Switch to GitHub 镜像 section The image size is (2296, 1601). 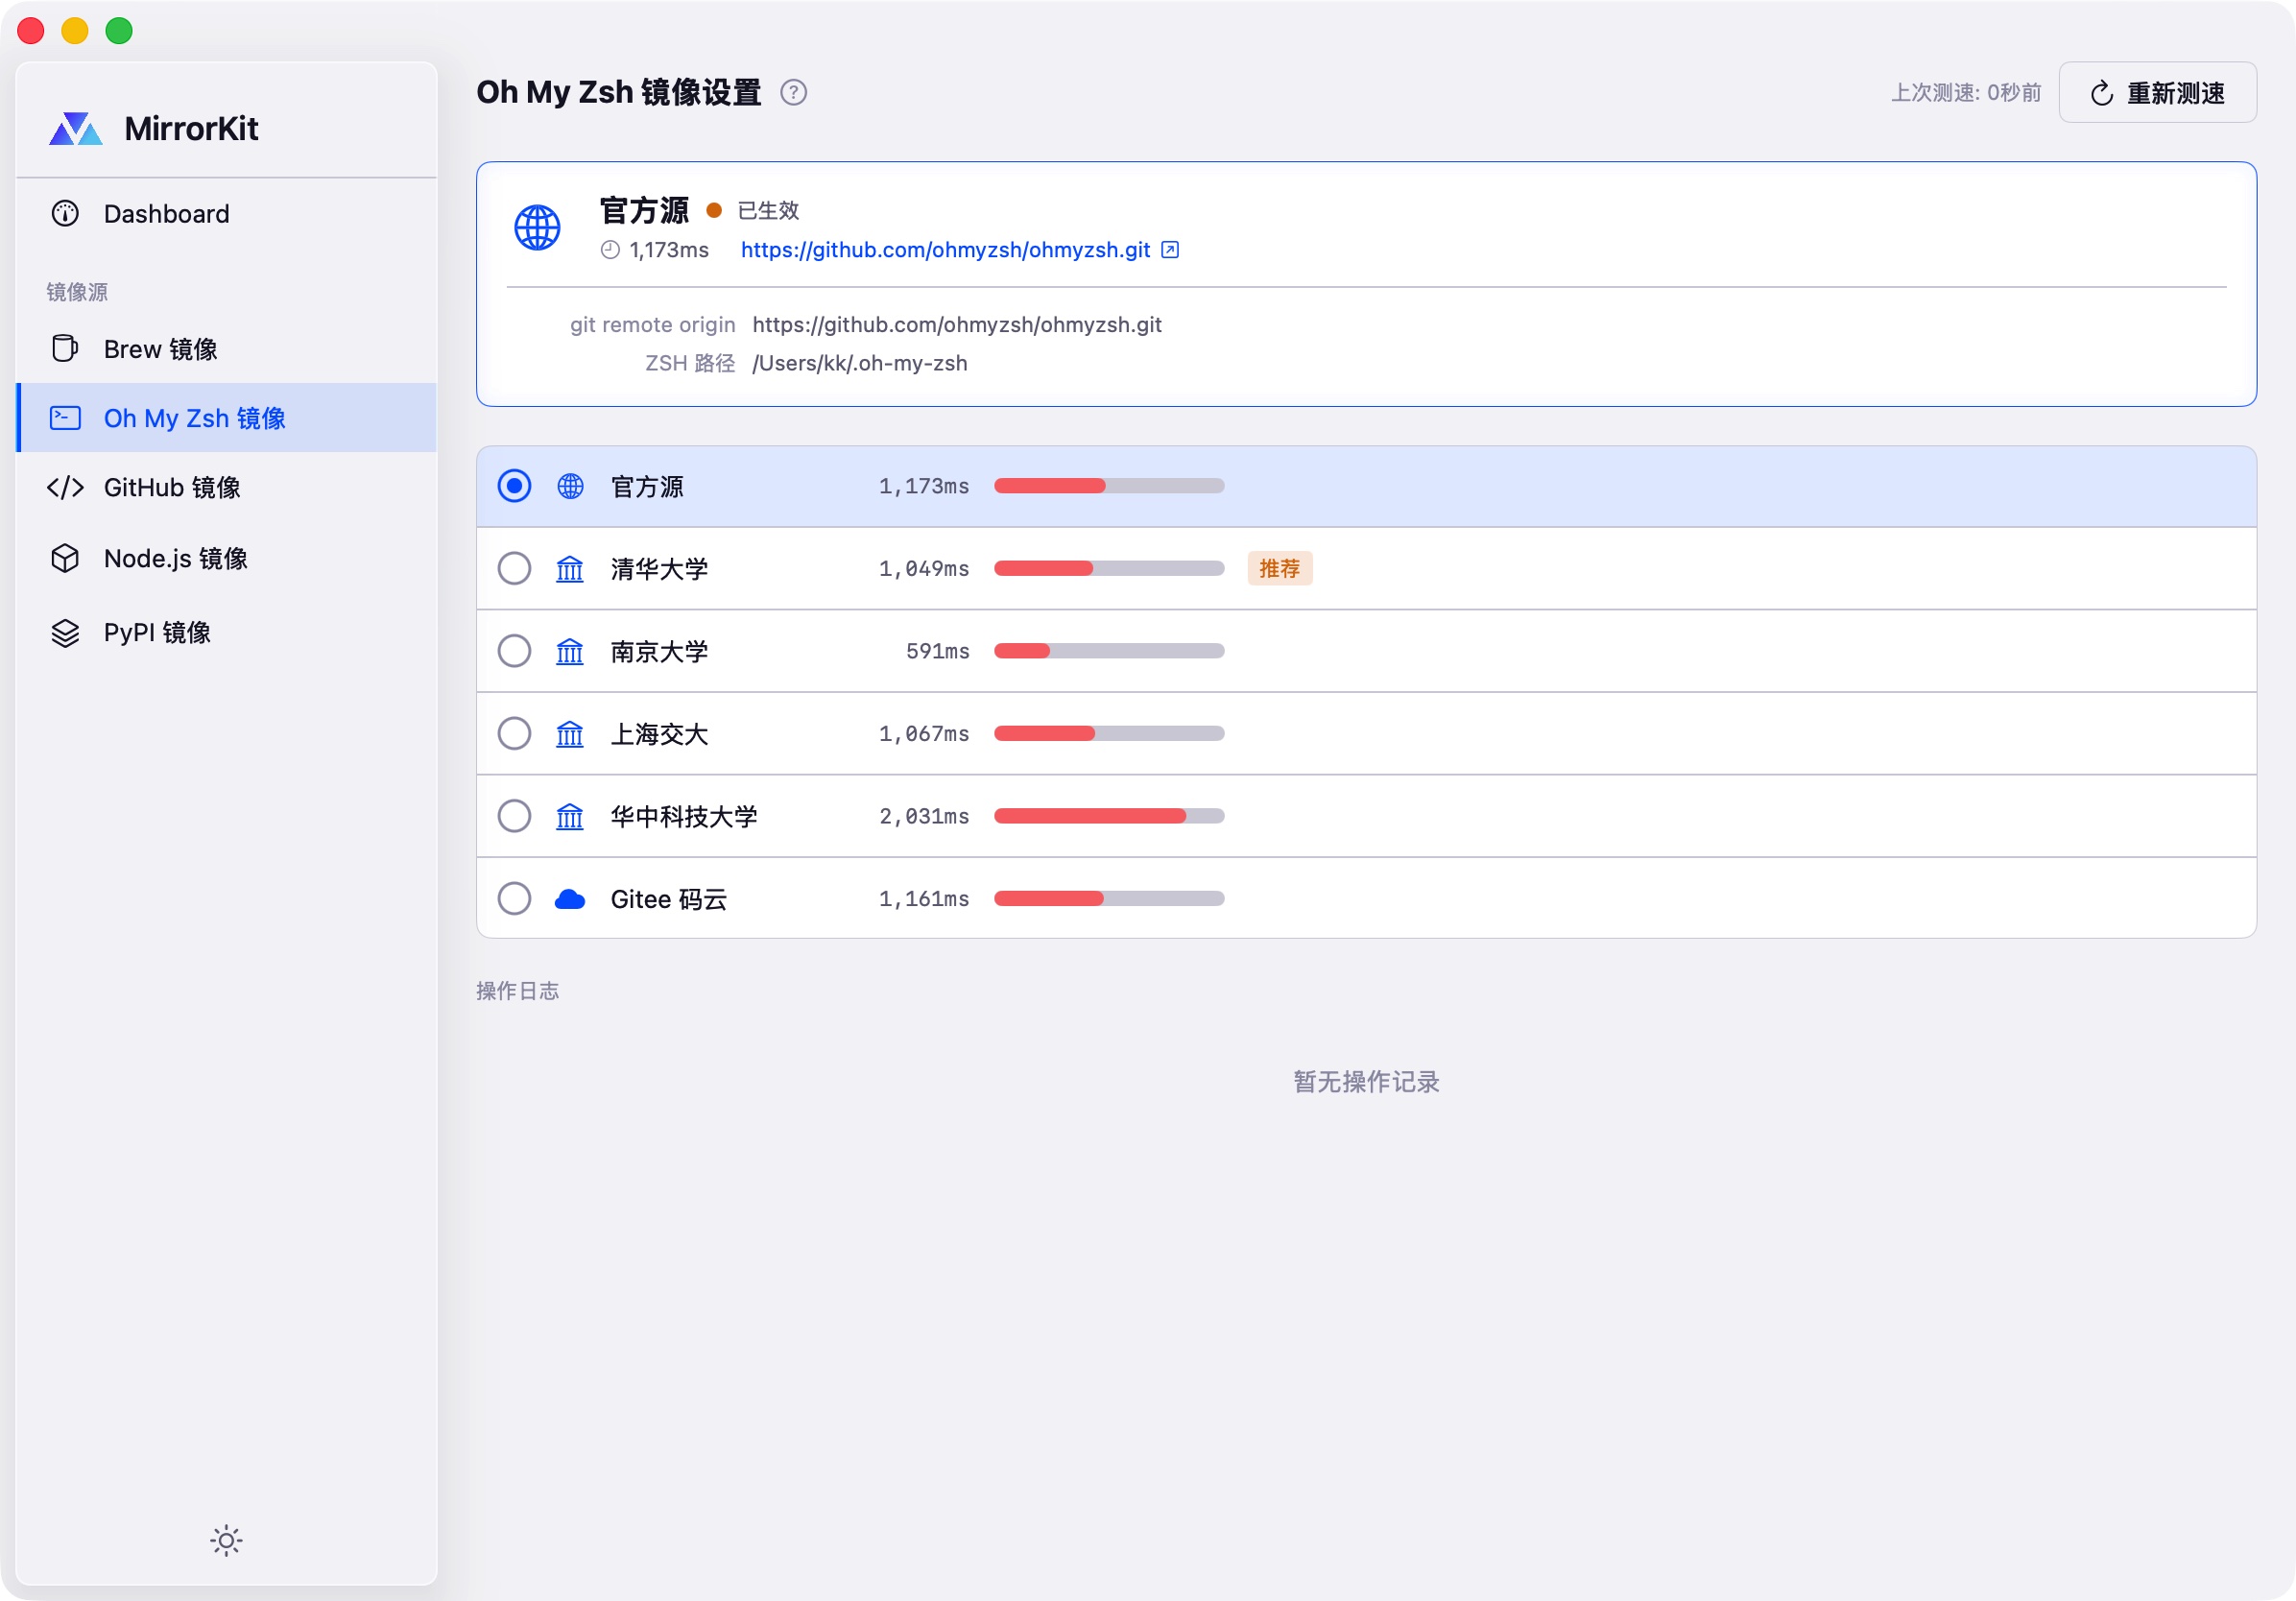(227, 487)
